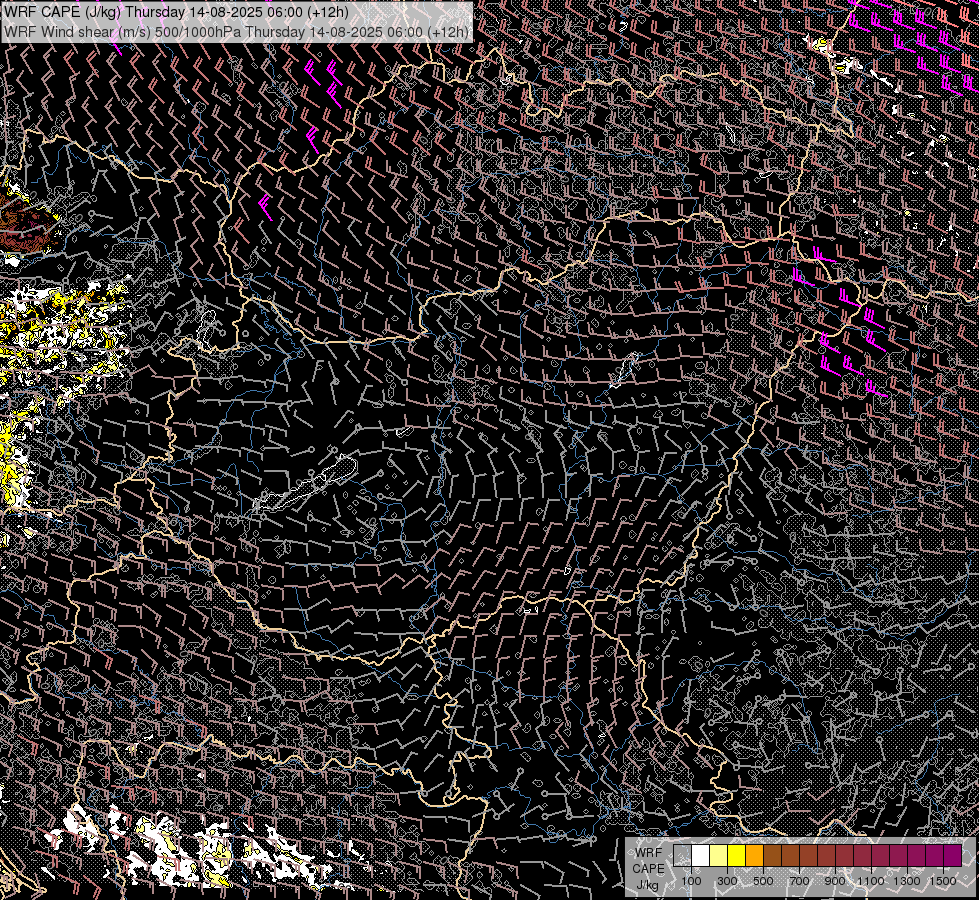Click the pale yellow swatch in the CAPE legend
Image resolution: width=979 pixels, height=900 pixels.
pos(719,856)
